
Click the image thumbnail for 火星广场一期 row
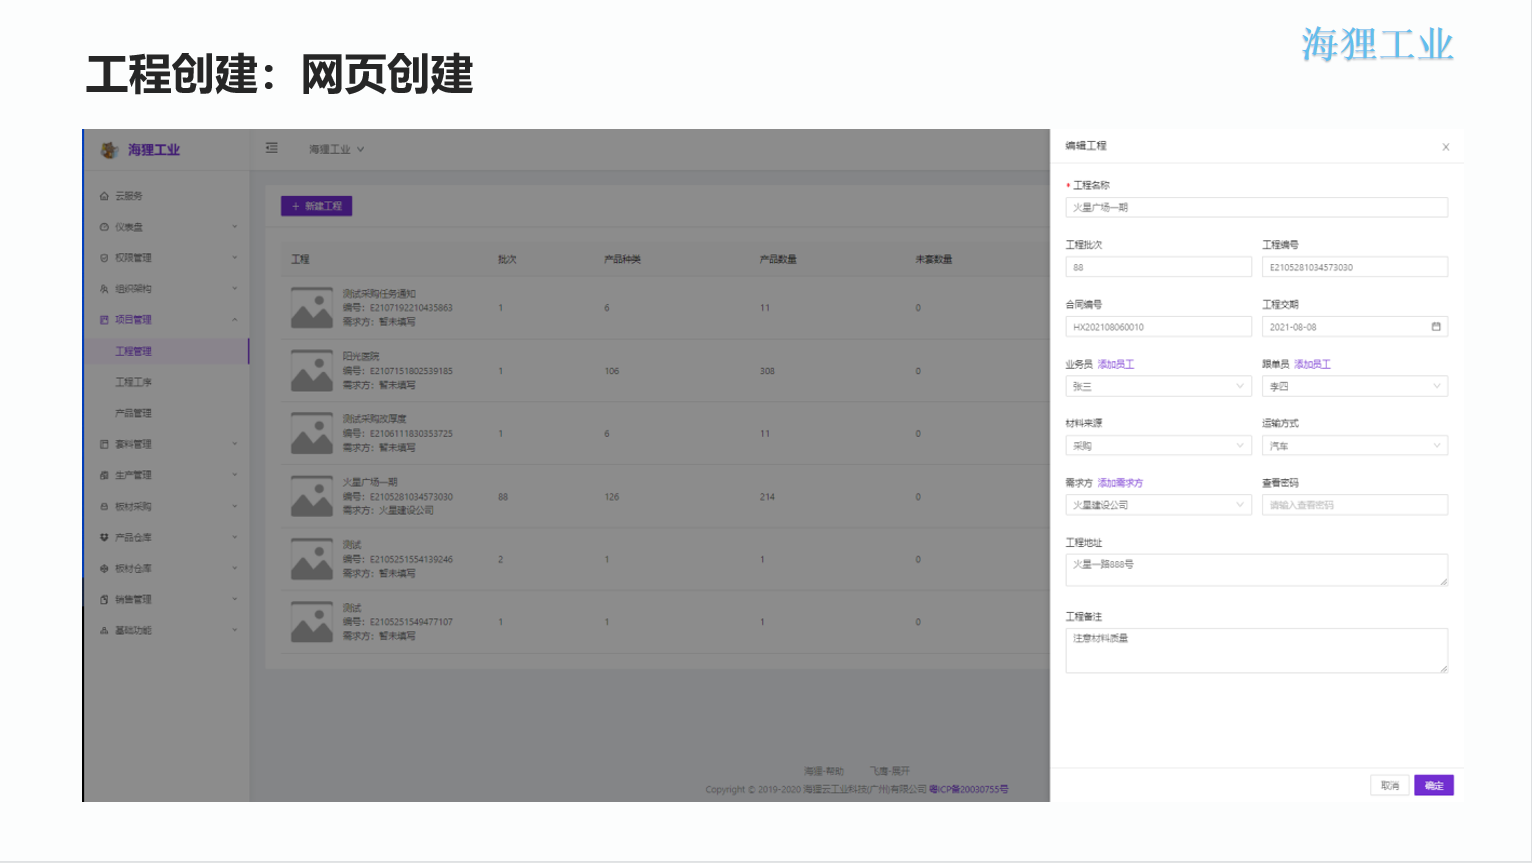[x=312, y=497]
